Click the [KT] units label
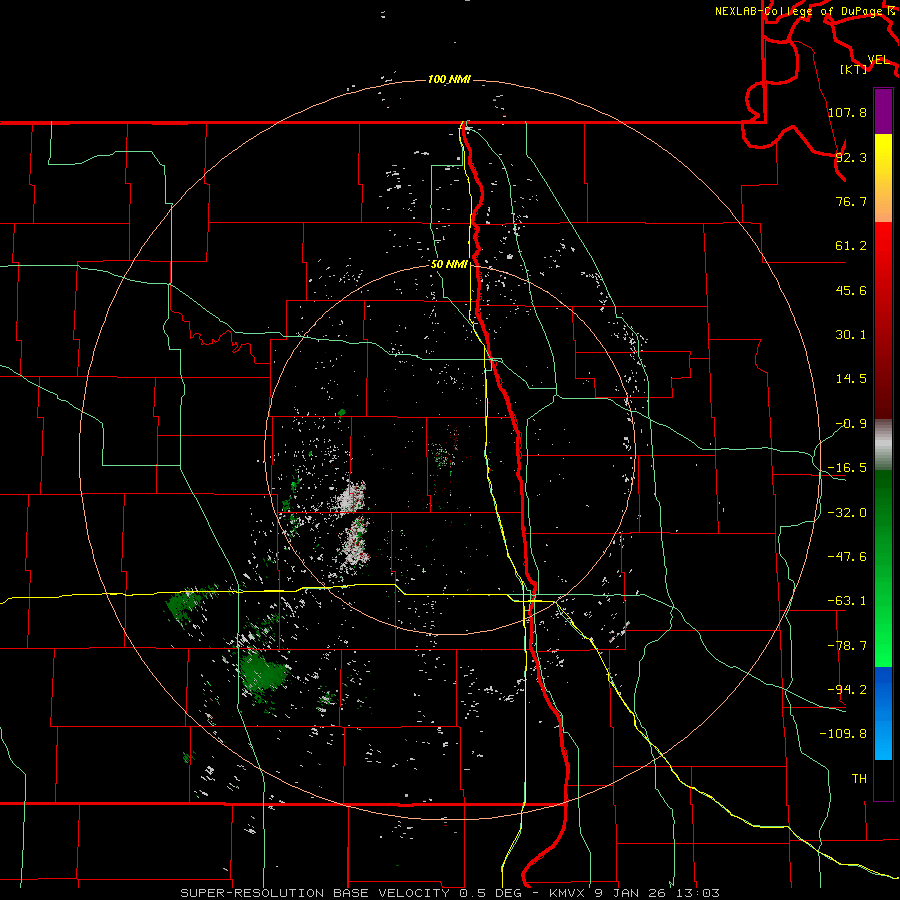900x900 pixels. 854,69
